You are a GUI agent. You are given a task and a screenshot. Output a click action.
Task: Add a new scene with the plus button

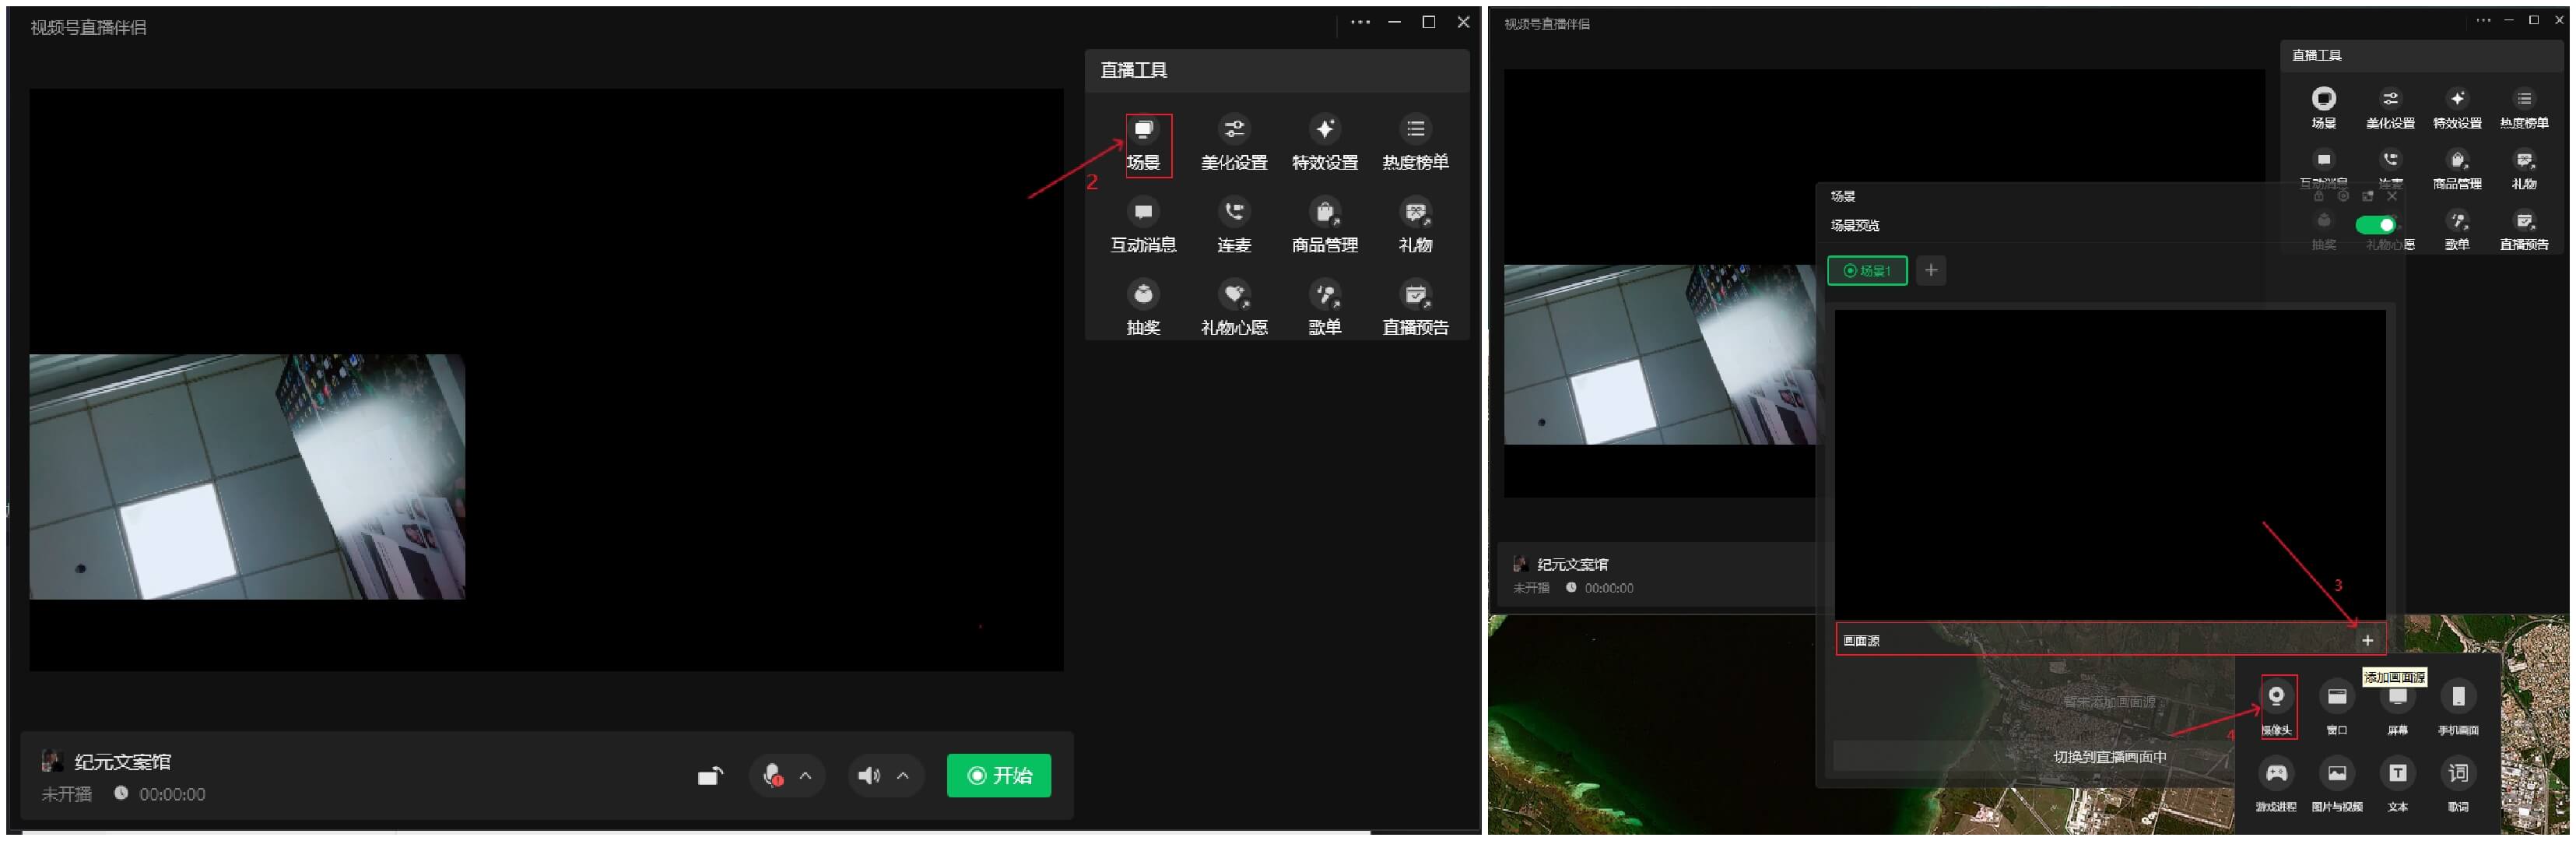point(1931,271)
